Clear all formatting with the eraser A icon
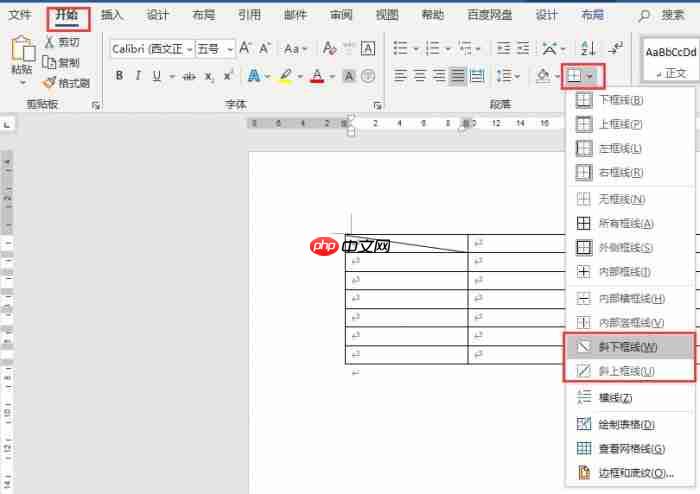The height and width of the screenshot is (494, 700). pos(329,48)
